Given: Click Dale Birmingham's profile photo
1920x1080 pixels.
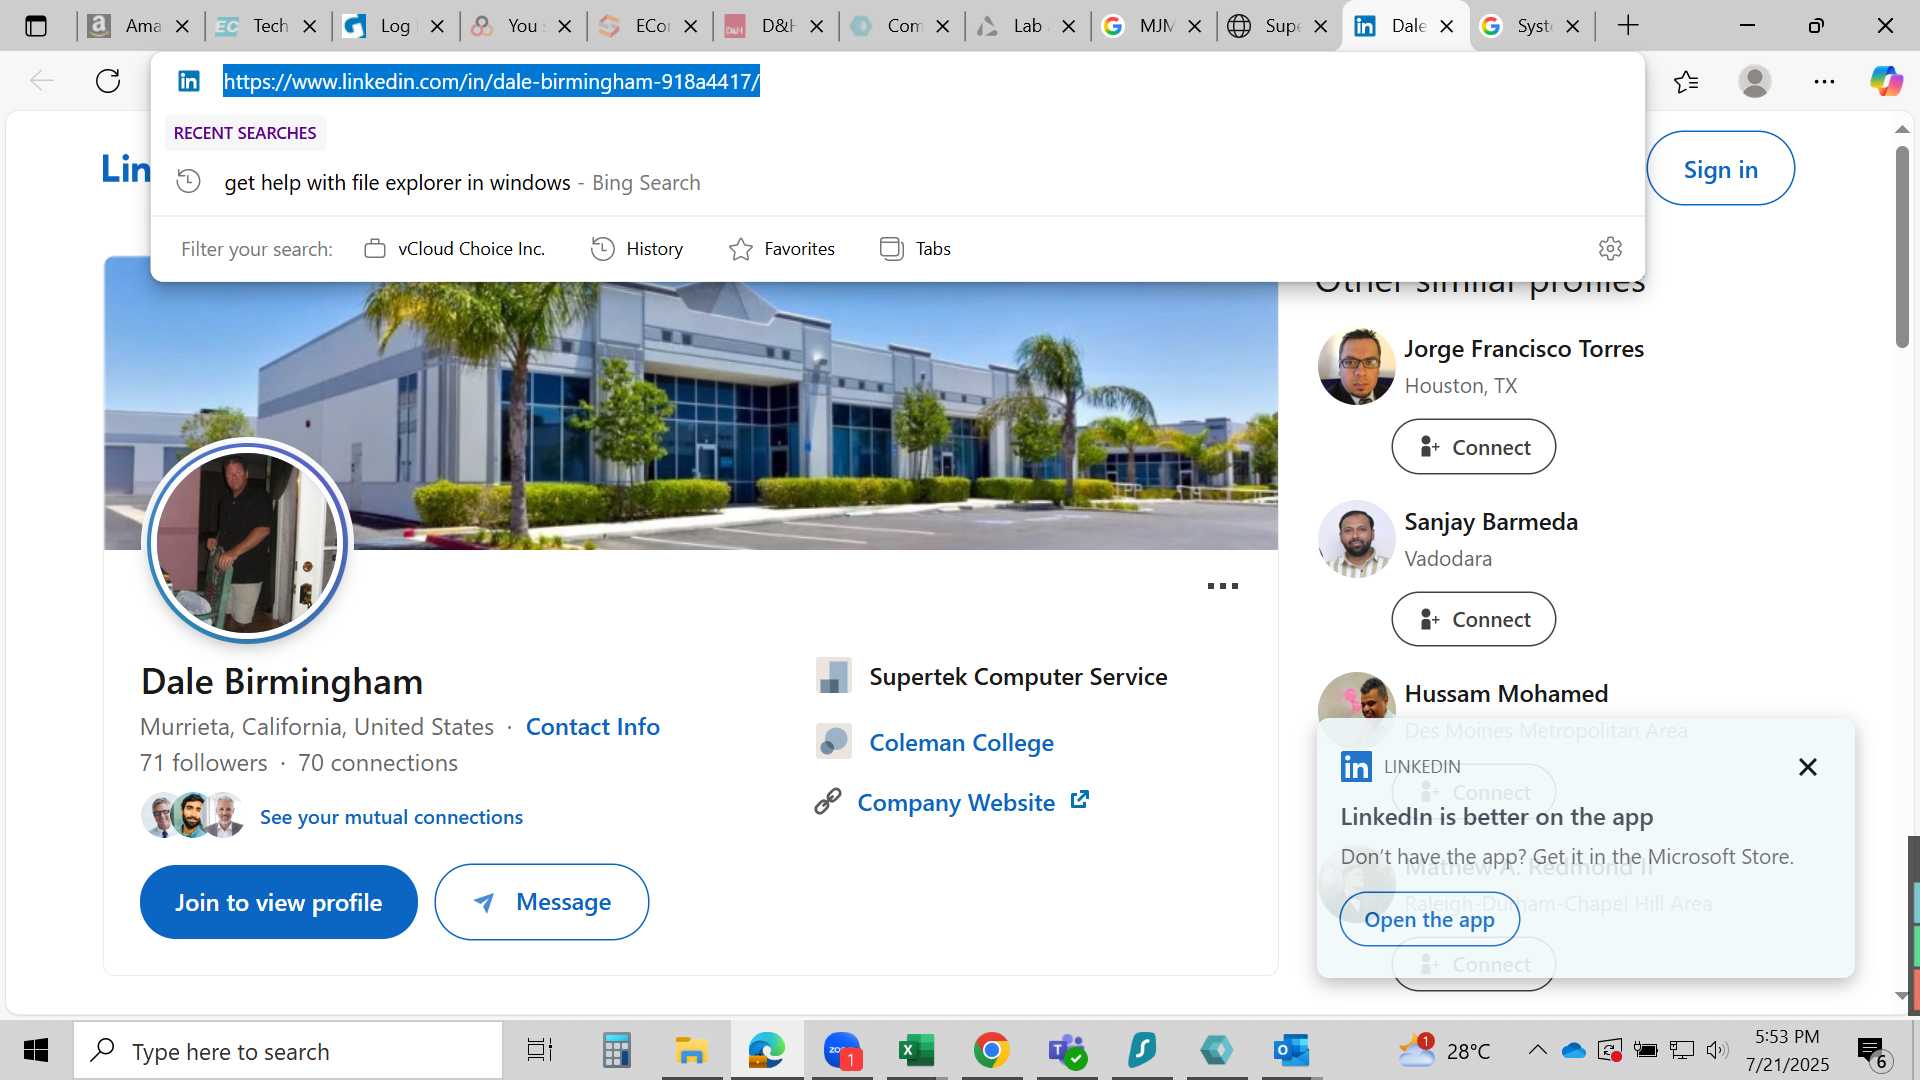Looking at the screenshot, I should (x=248, y=543).
